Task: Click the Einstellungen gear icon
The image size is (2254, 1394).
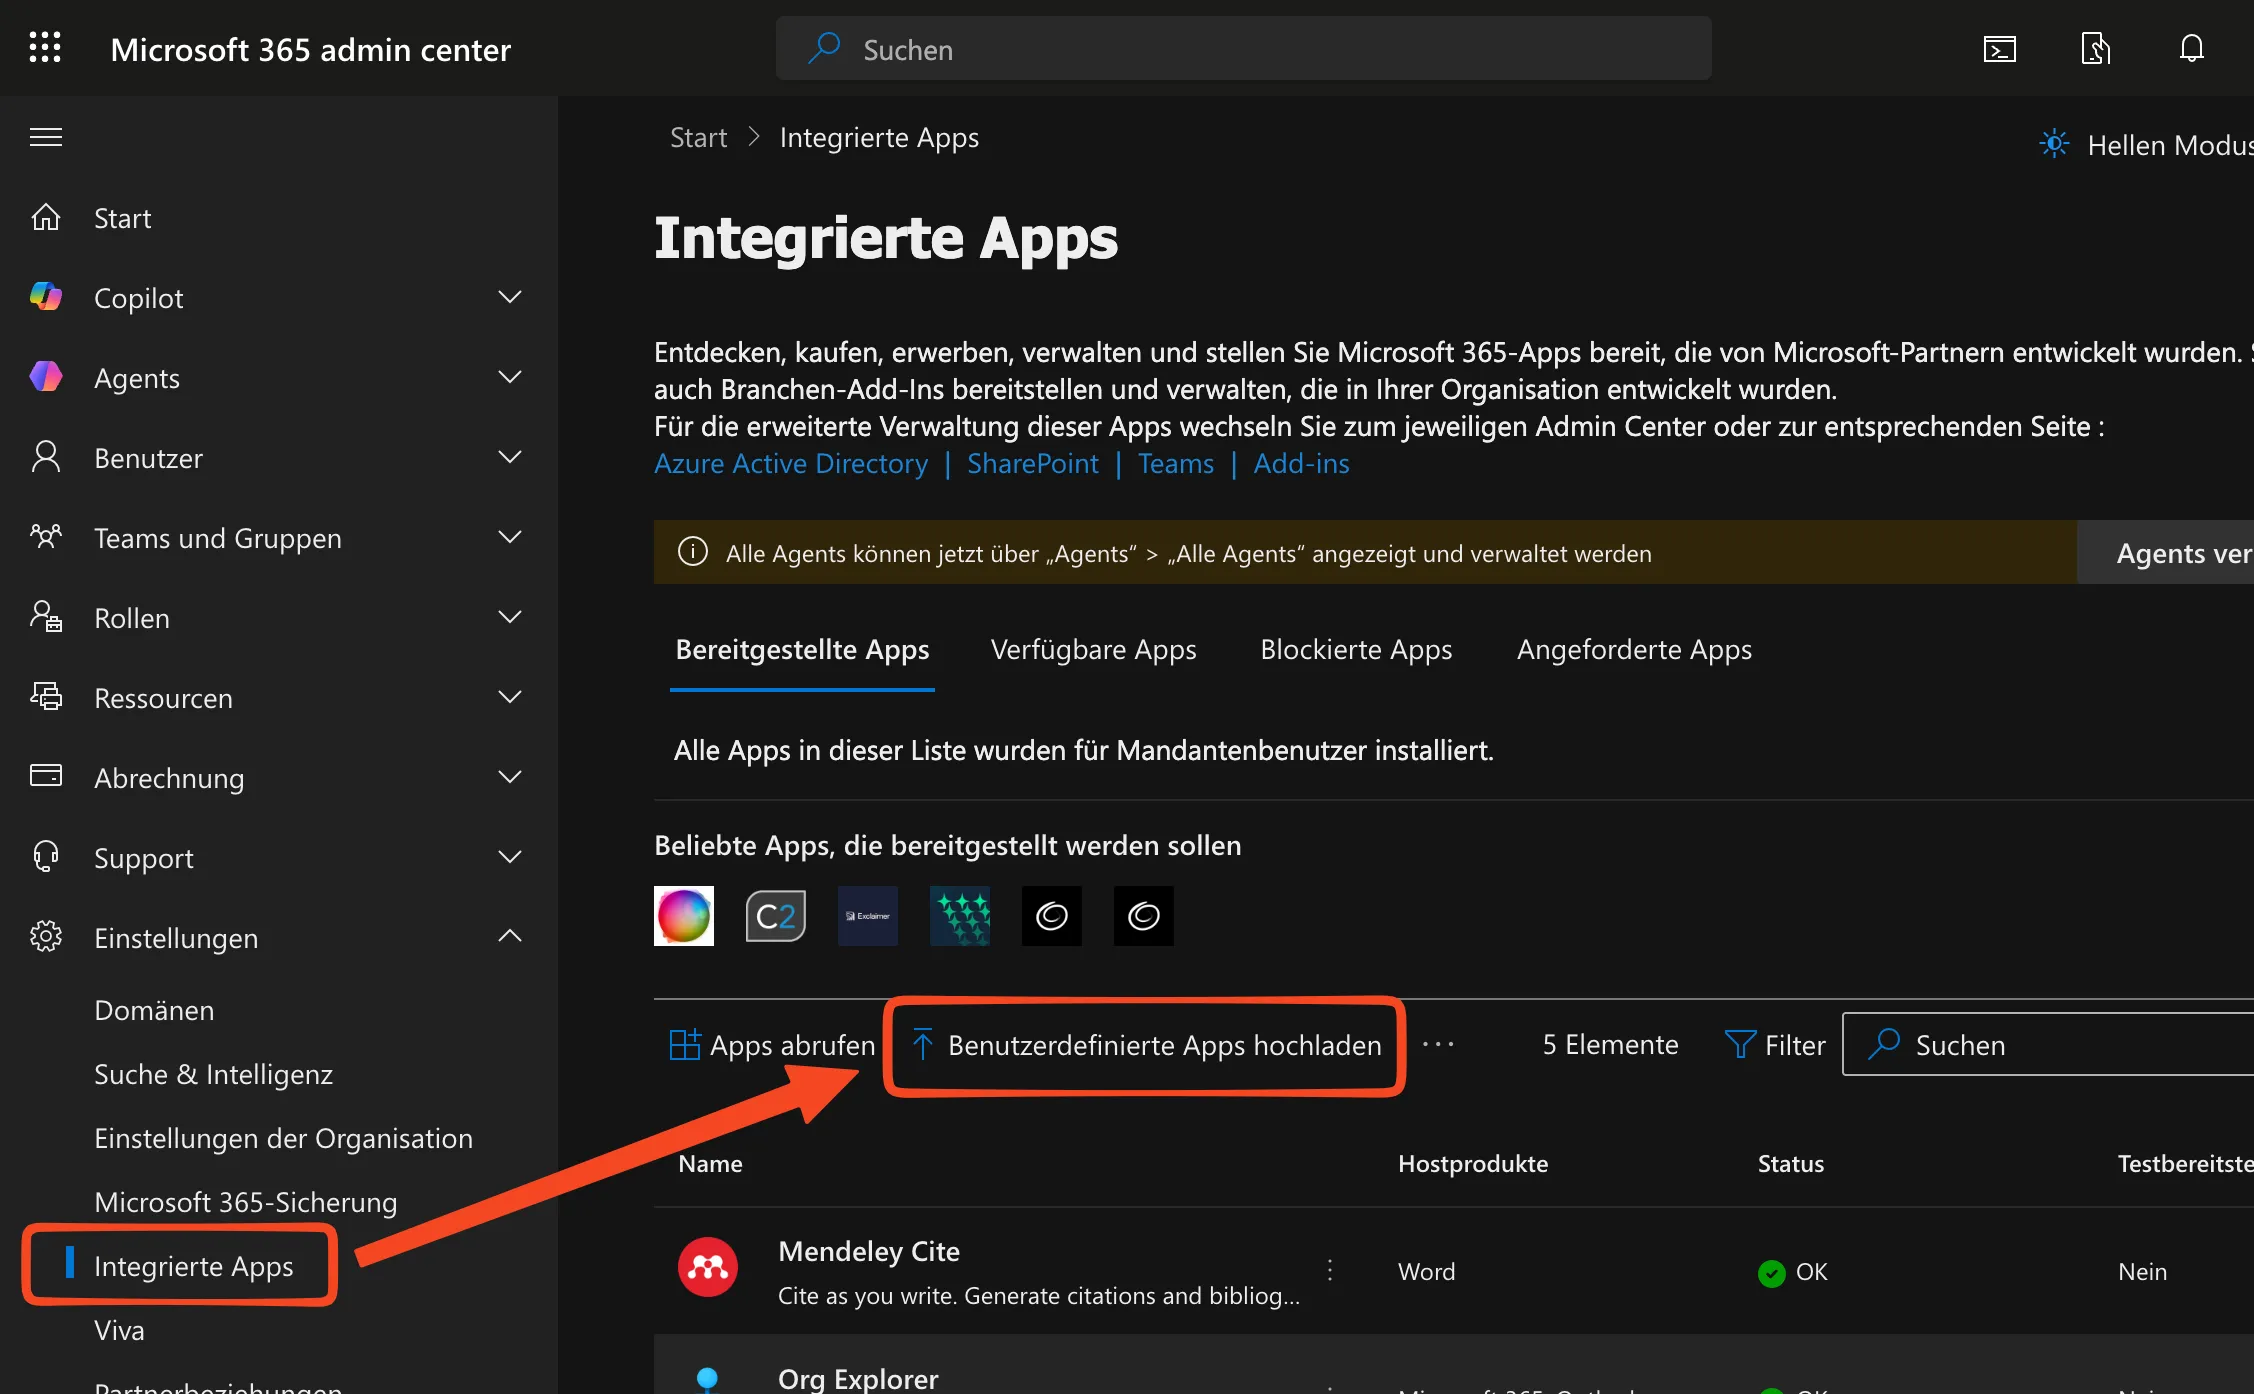Action: [46, 937]
